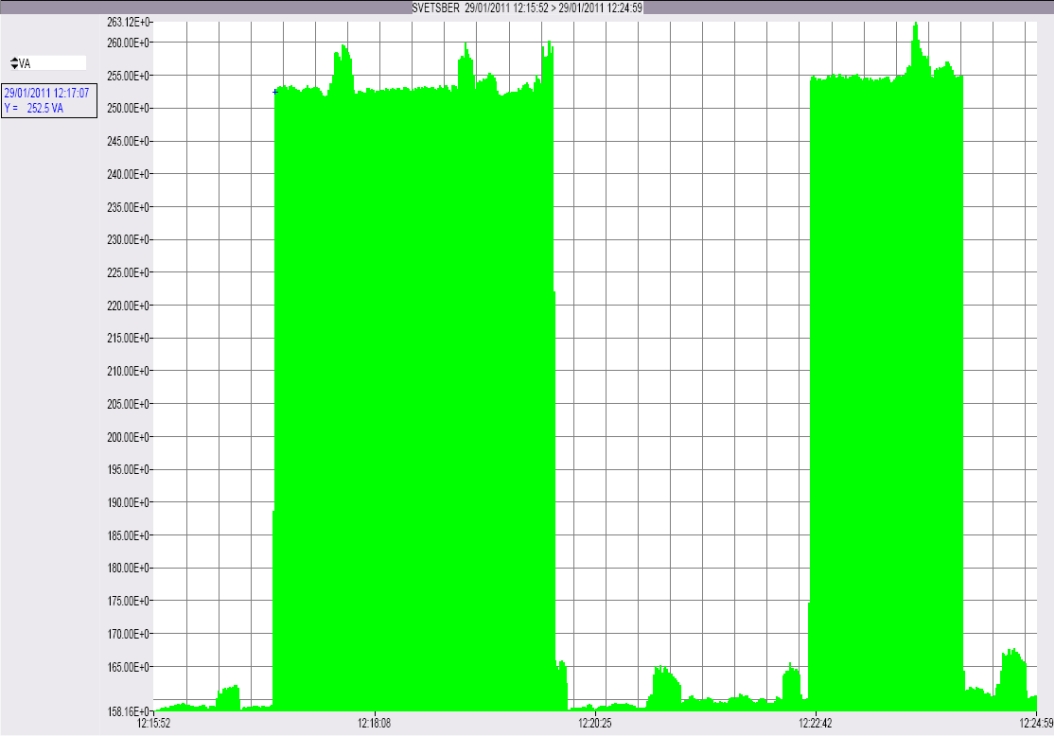Click the 263.12E+0 top axis value
Viewport: 1054px width, 736px height.
(128, 23)
